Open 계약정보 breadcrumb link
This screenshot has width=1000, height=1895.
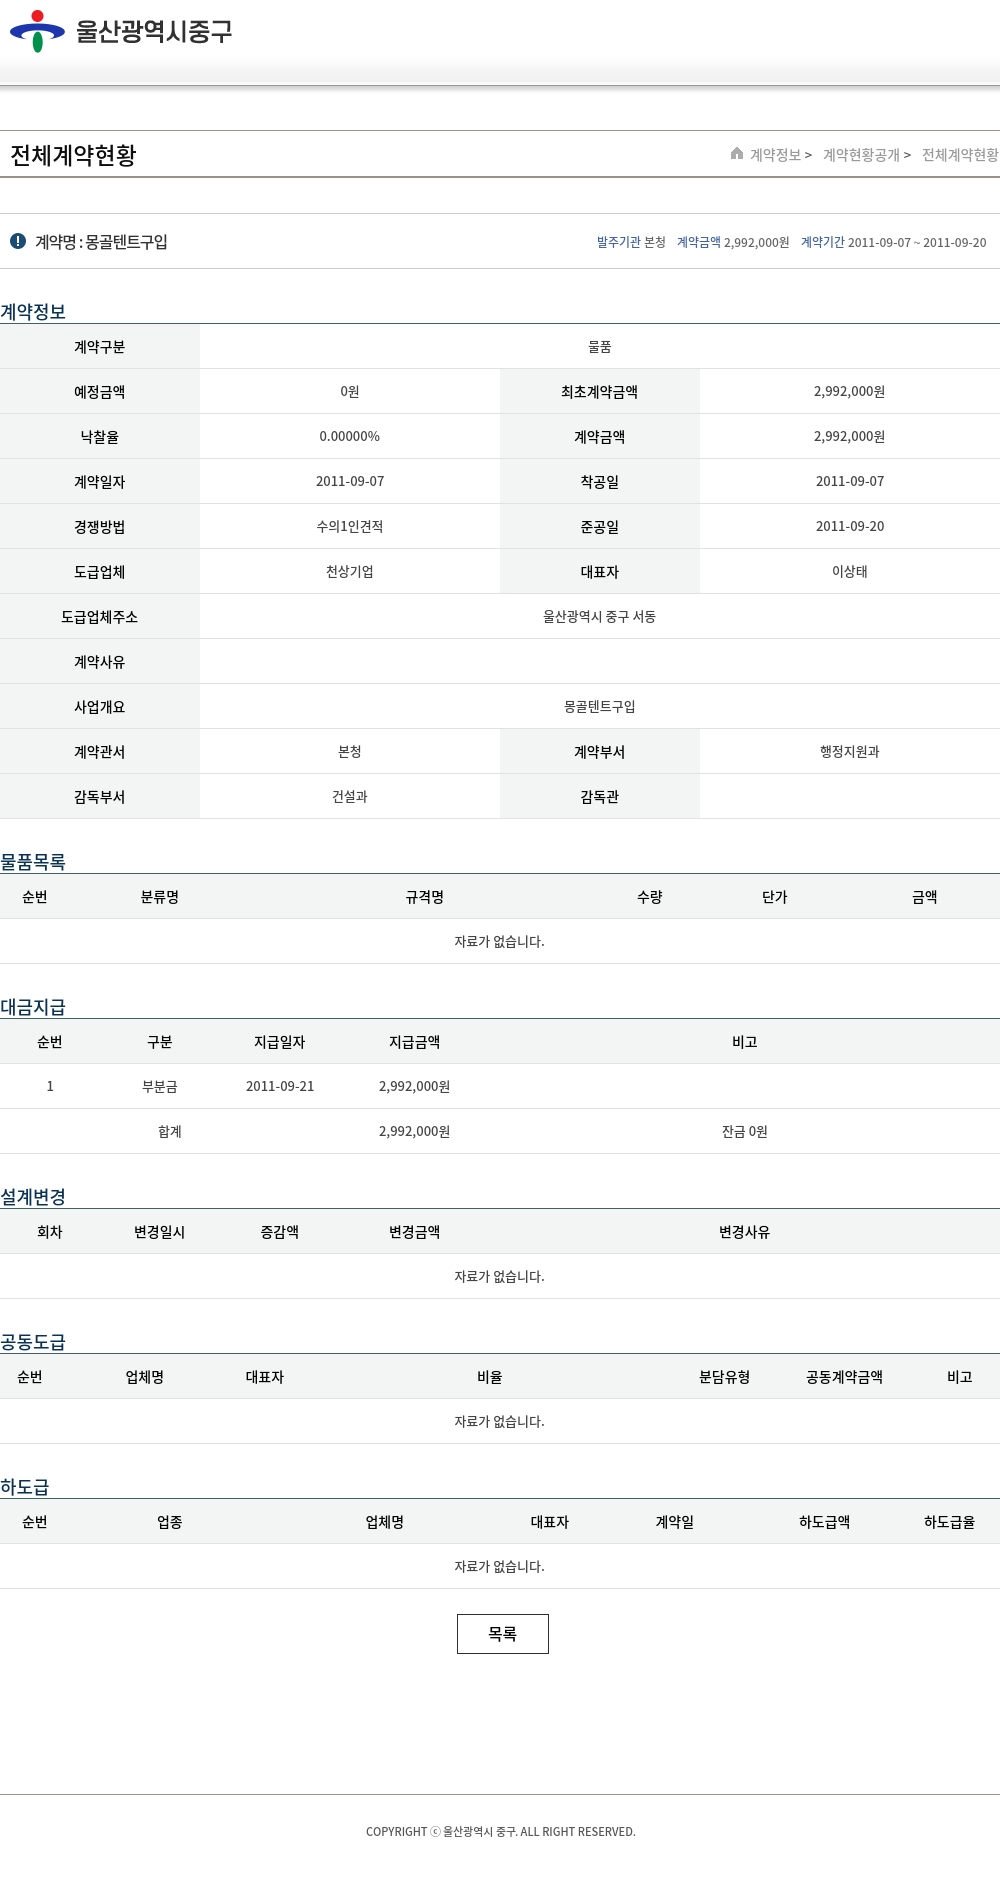click(x=776, y=155)
